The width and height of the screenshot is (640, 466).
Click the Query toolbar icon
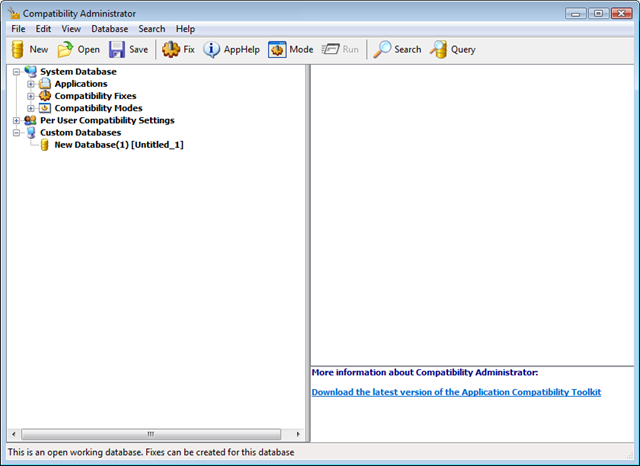click(x=439, y=49)
